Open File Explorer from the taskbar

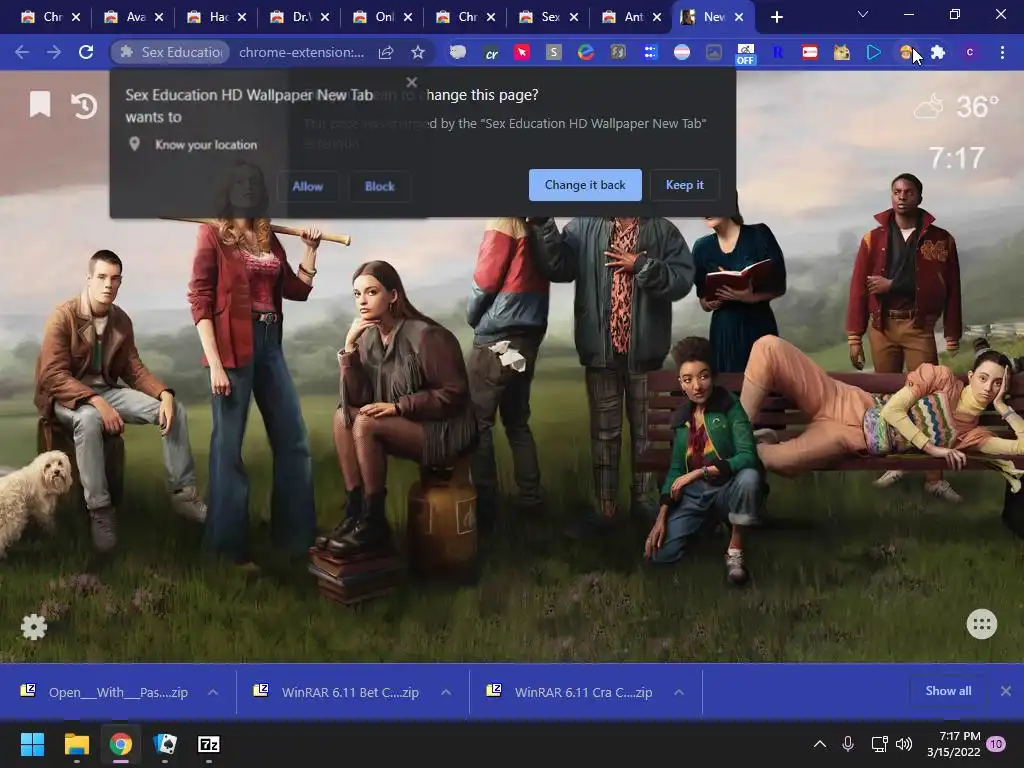76,744
